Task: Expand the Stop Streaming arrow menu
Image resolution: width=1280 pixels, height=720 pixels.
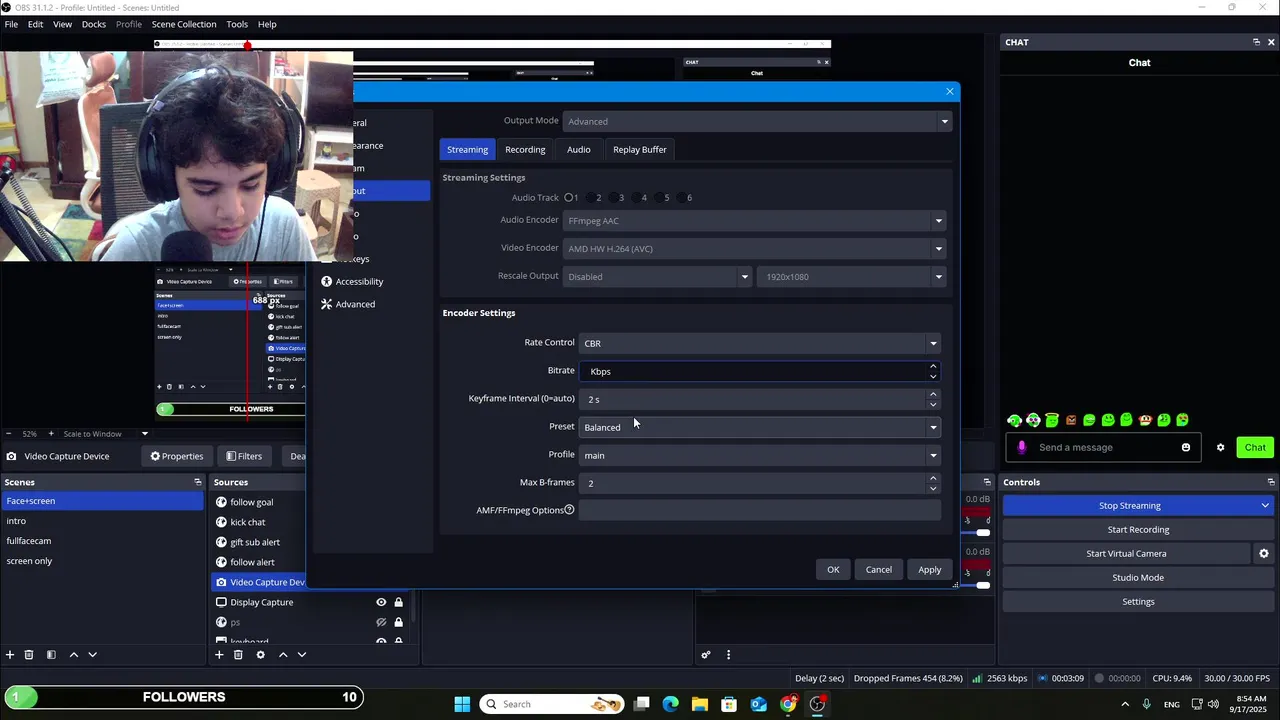Action: tap(1265, 506)
